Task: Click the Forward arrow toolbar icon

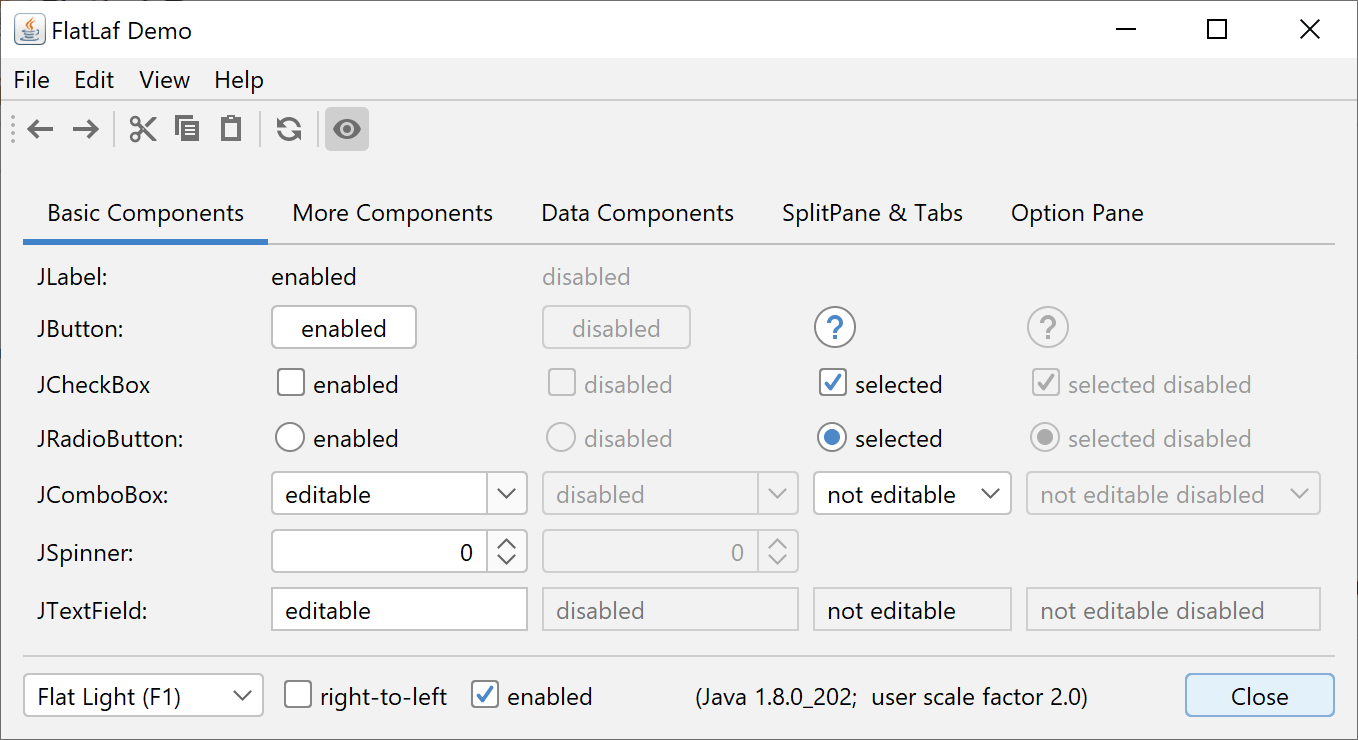Action: click(86, 129)
